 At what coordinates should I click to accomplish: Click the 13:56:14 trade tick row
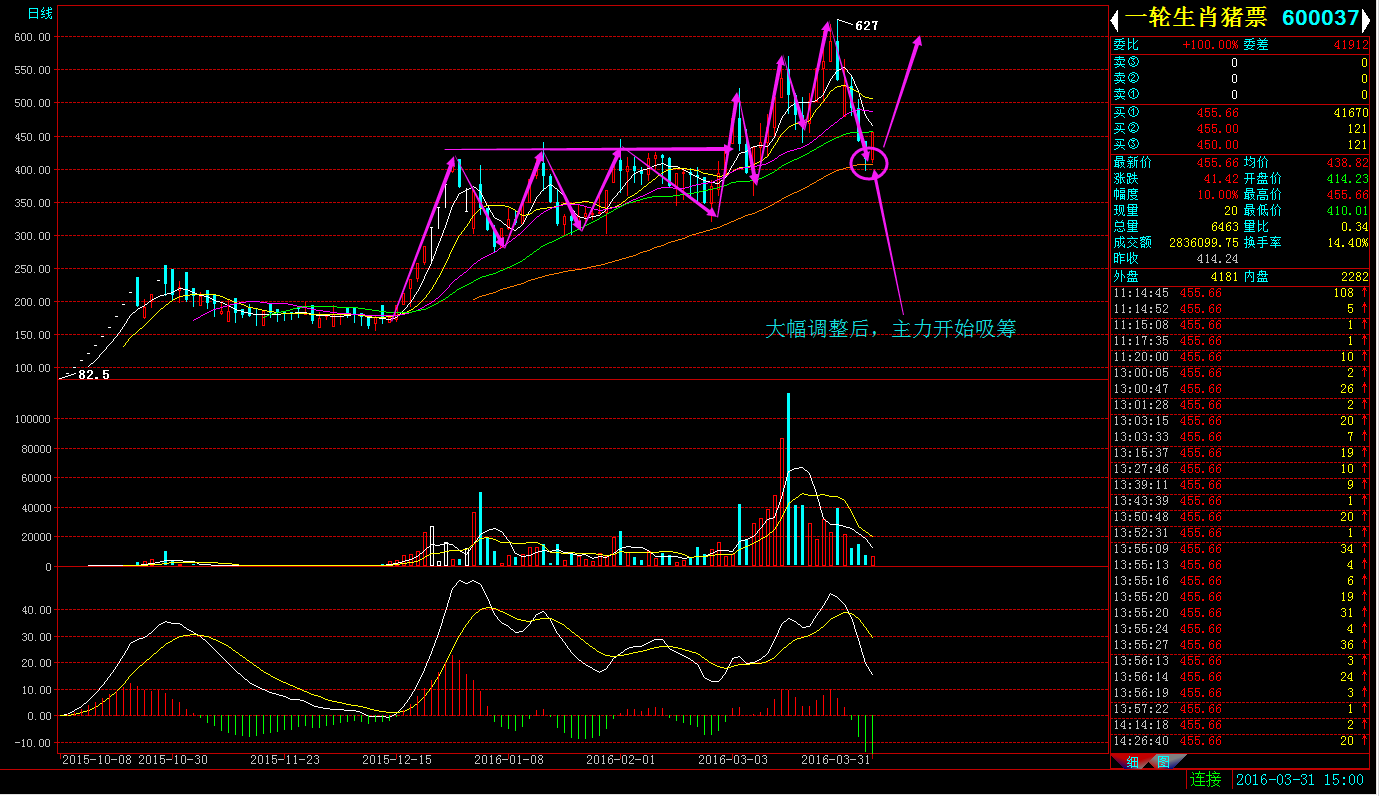point(1240,677)
